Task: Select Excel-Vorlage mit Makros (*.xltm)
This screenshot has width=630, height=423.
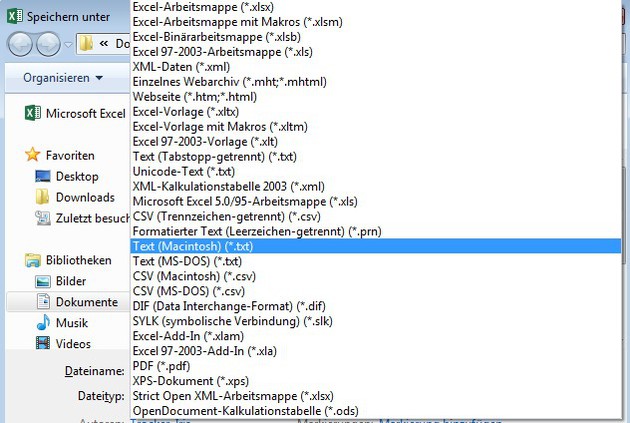Action: 376,127
